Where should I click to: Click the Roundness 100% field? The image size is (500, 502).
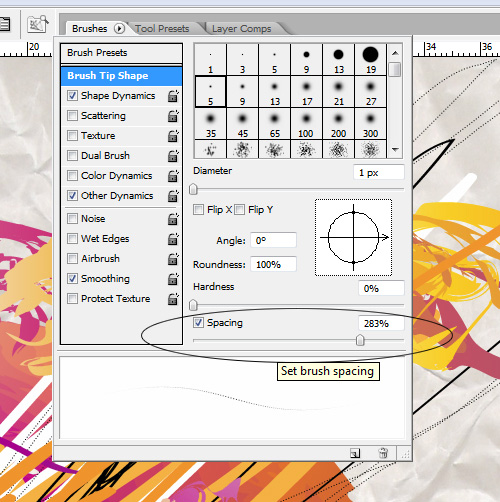273,265
